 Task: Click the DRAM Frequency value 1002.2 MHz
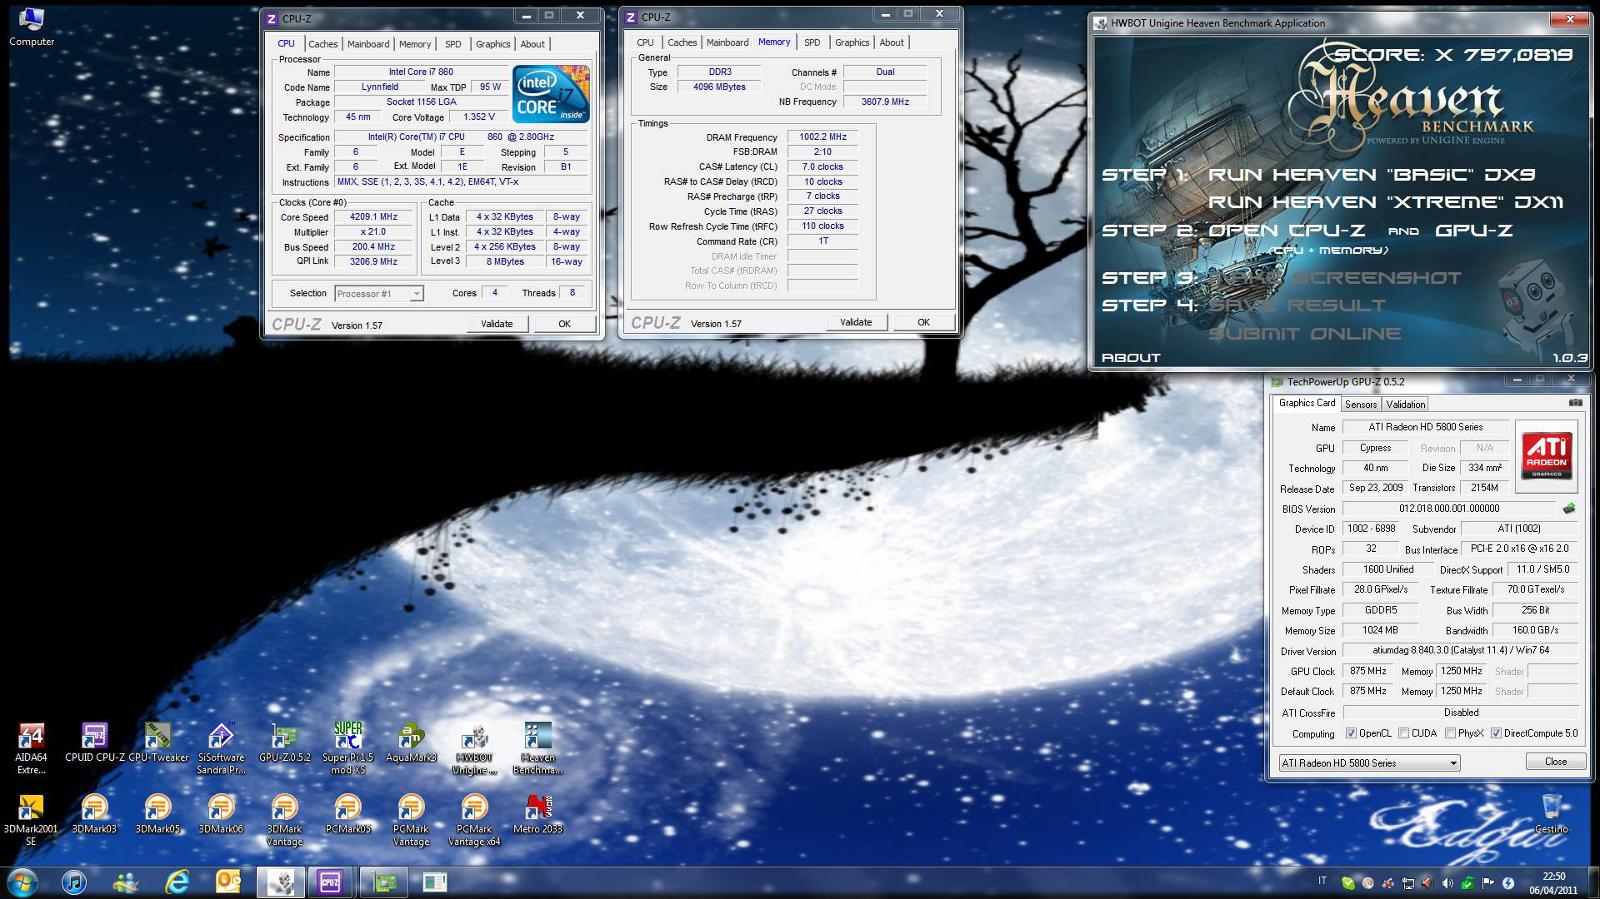822,137
